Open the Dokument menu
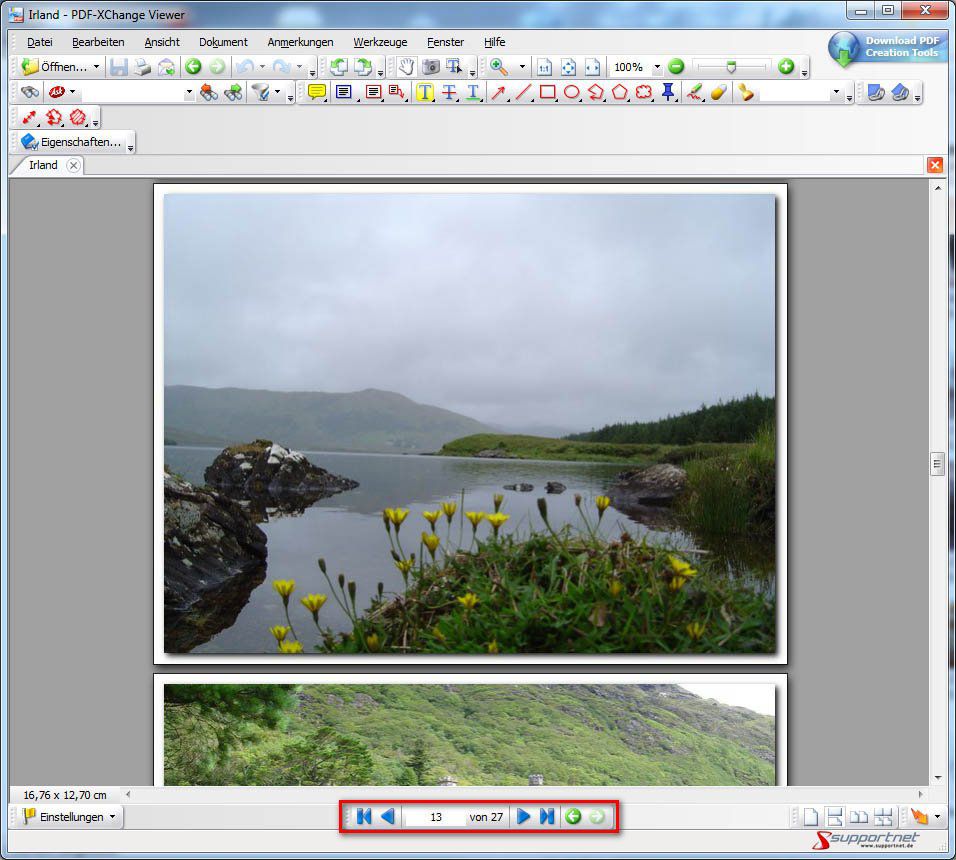 point(223,42)
